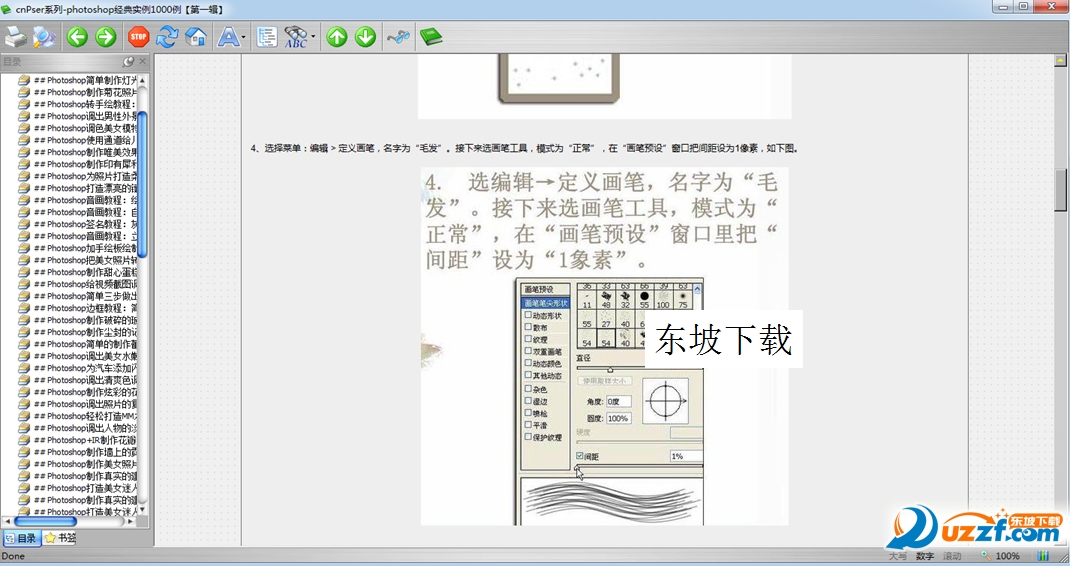Open topic 'Photoshop制作墙上的裂'
The width and height of the screenshot is (1070, 566).
(85, 452)
